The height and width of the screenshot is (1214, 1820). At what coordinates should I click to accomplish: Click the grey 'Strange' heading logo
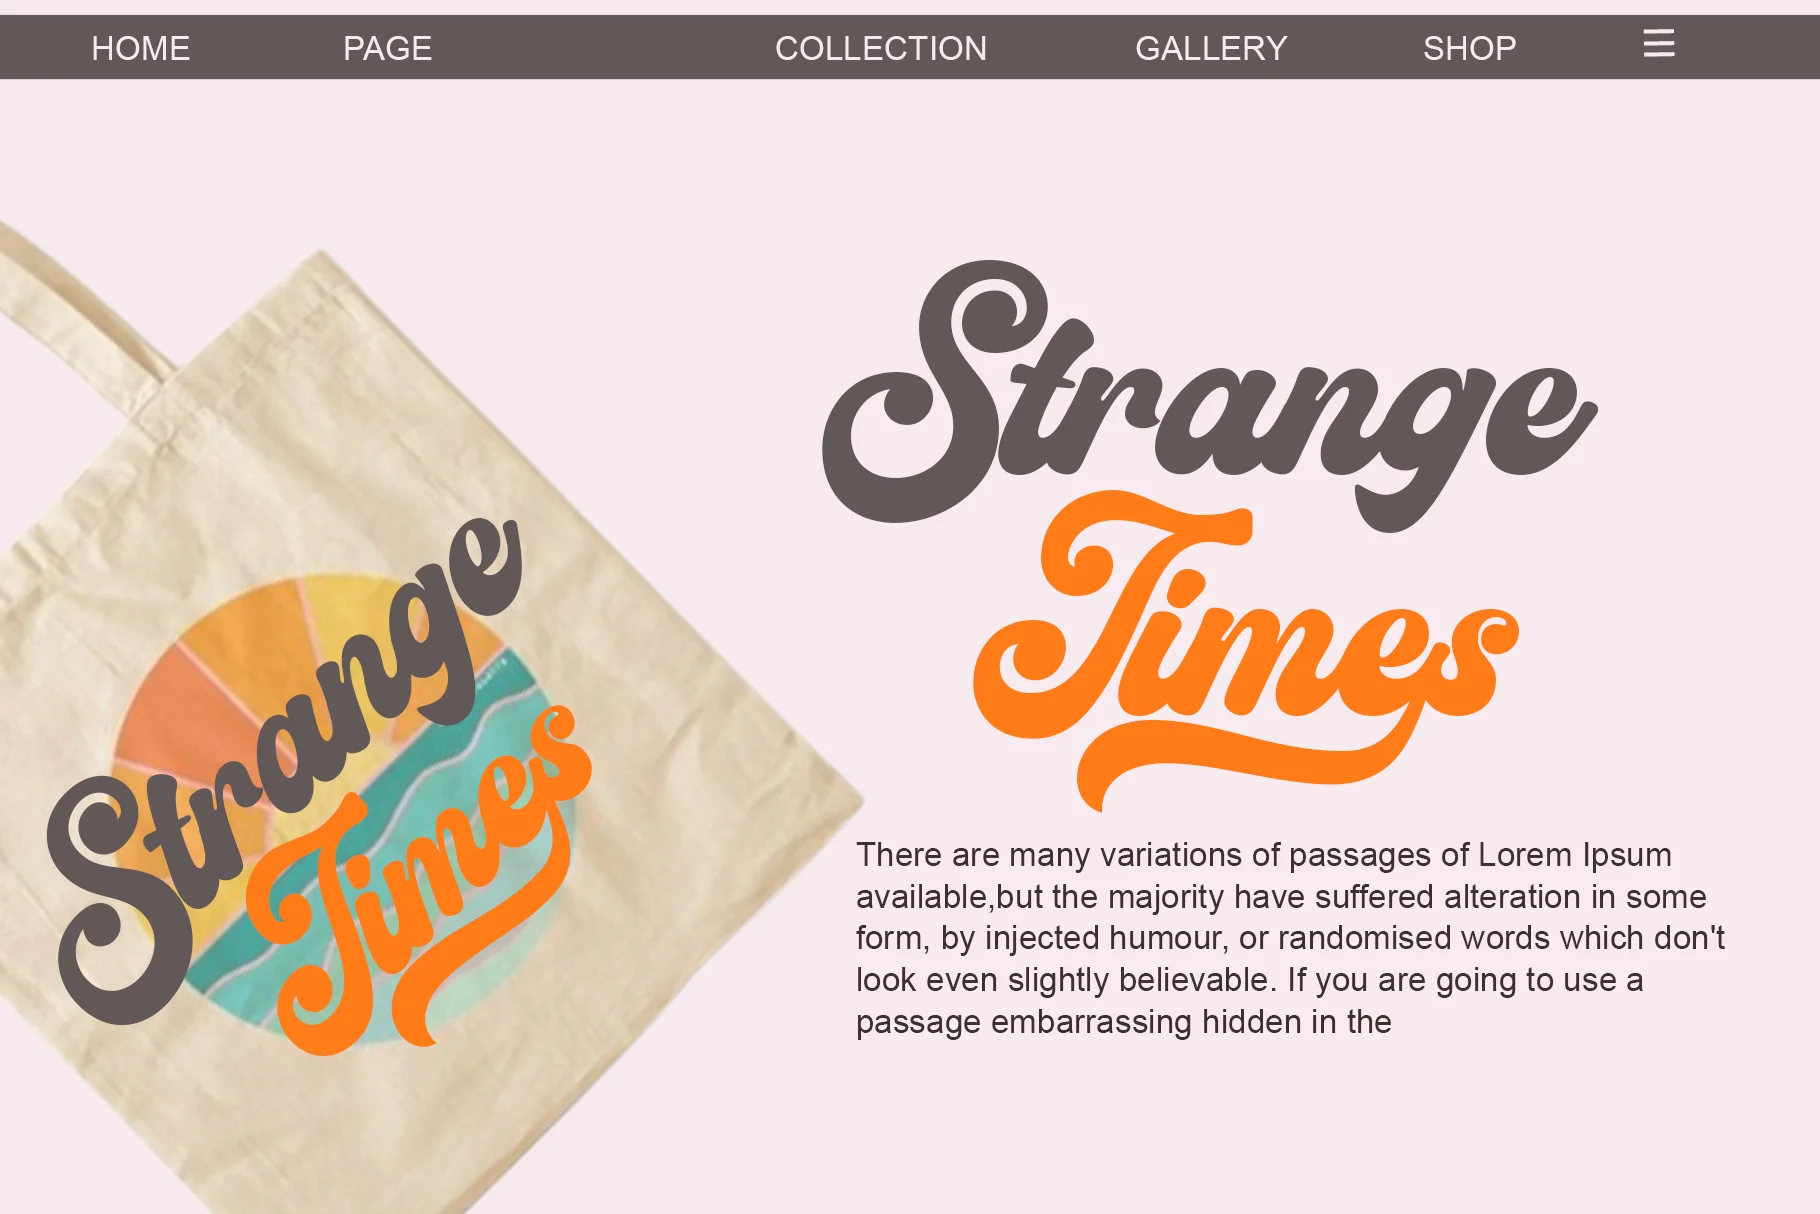click(1210, 395)
